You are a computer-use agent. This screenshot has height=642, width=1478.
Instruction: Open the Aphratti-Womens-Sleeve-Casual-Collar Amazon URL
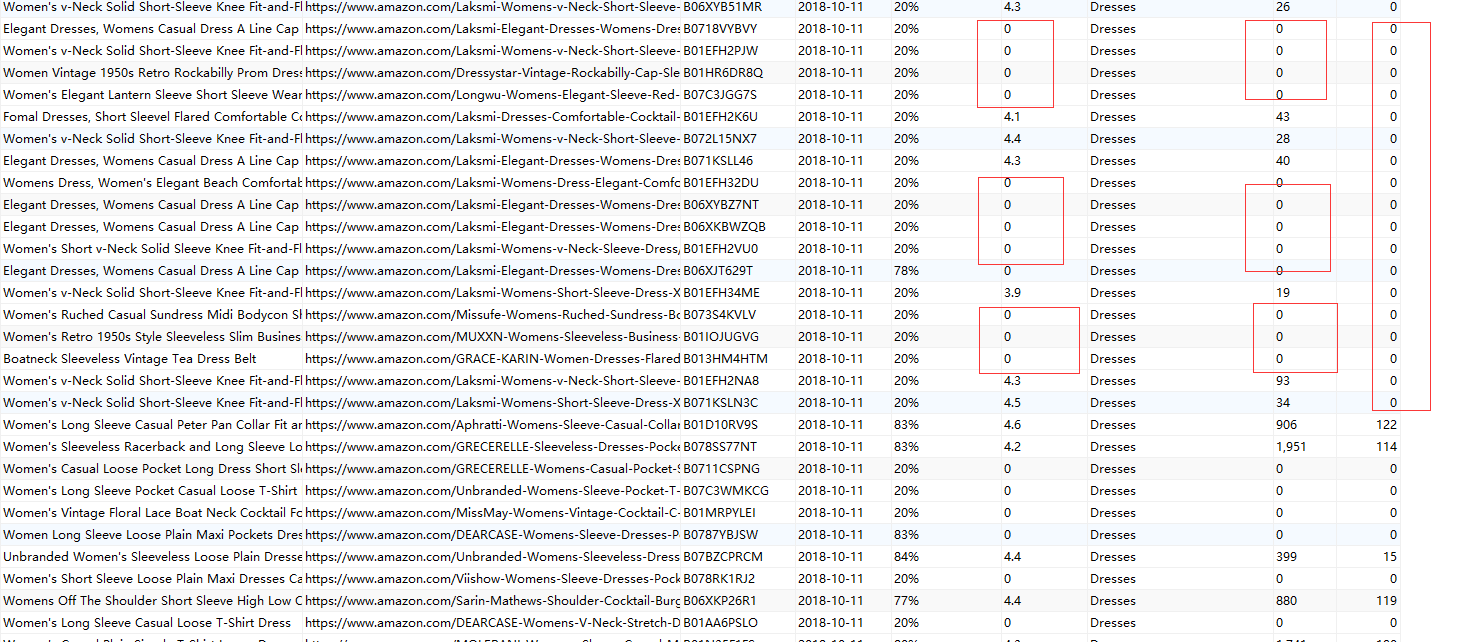pos(492,424)
